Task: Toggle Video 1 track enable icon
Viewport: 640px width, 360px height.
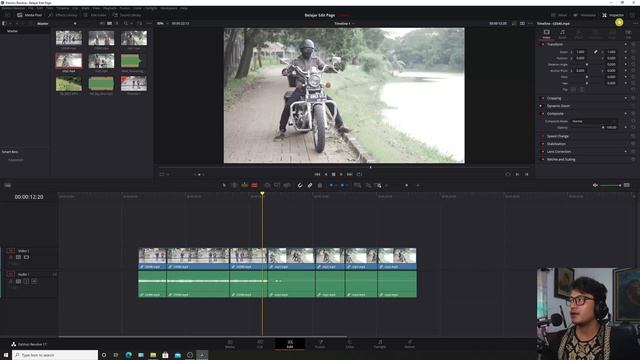Action: [x=26, y=257]
